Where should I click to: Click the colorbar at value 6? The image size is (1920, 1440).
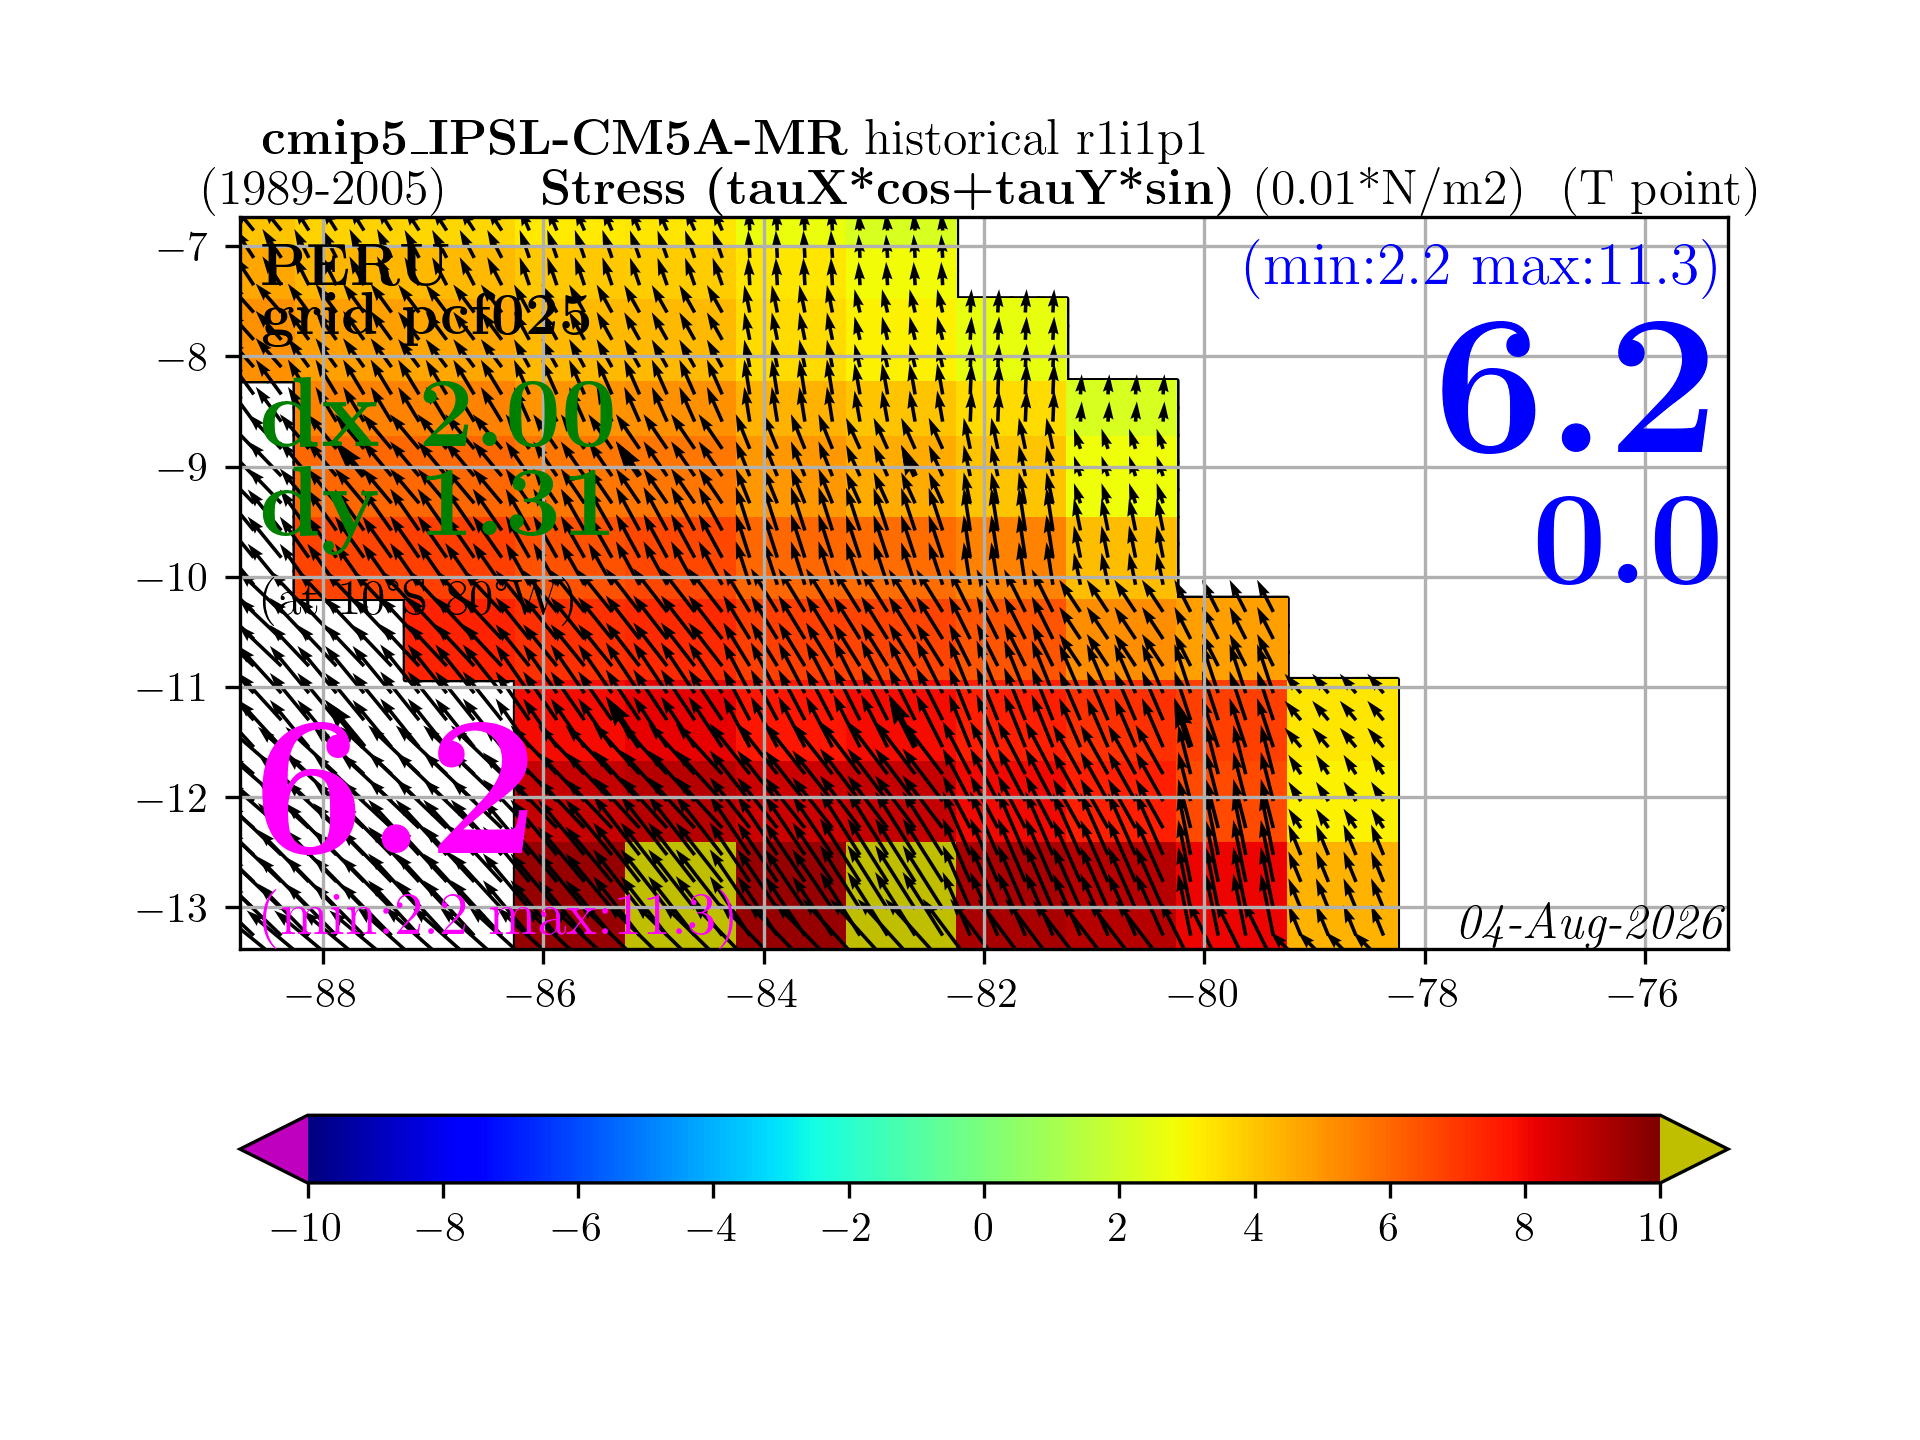coord(1390,1149)
